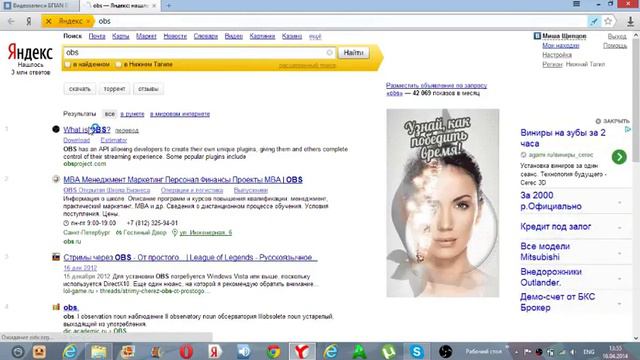Open File Explorer folder in taskbar
Screen dimensions: 640x360
coord(99,351)
